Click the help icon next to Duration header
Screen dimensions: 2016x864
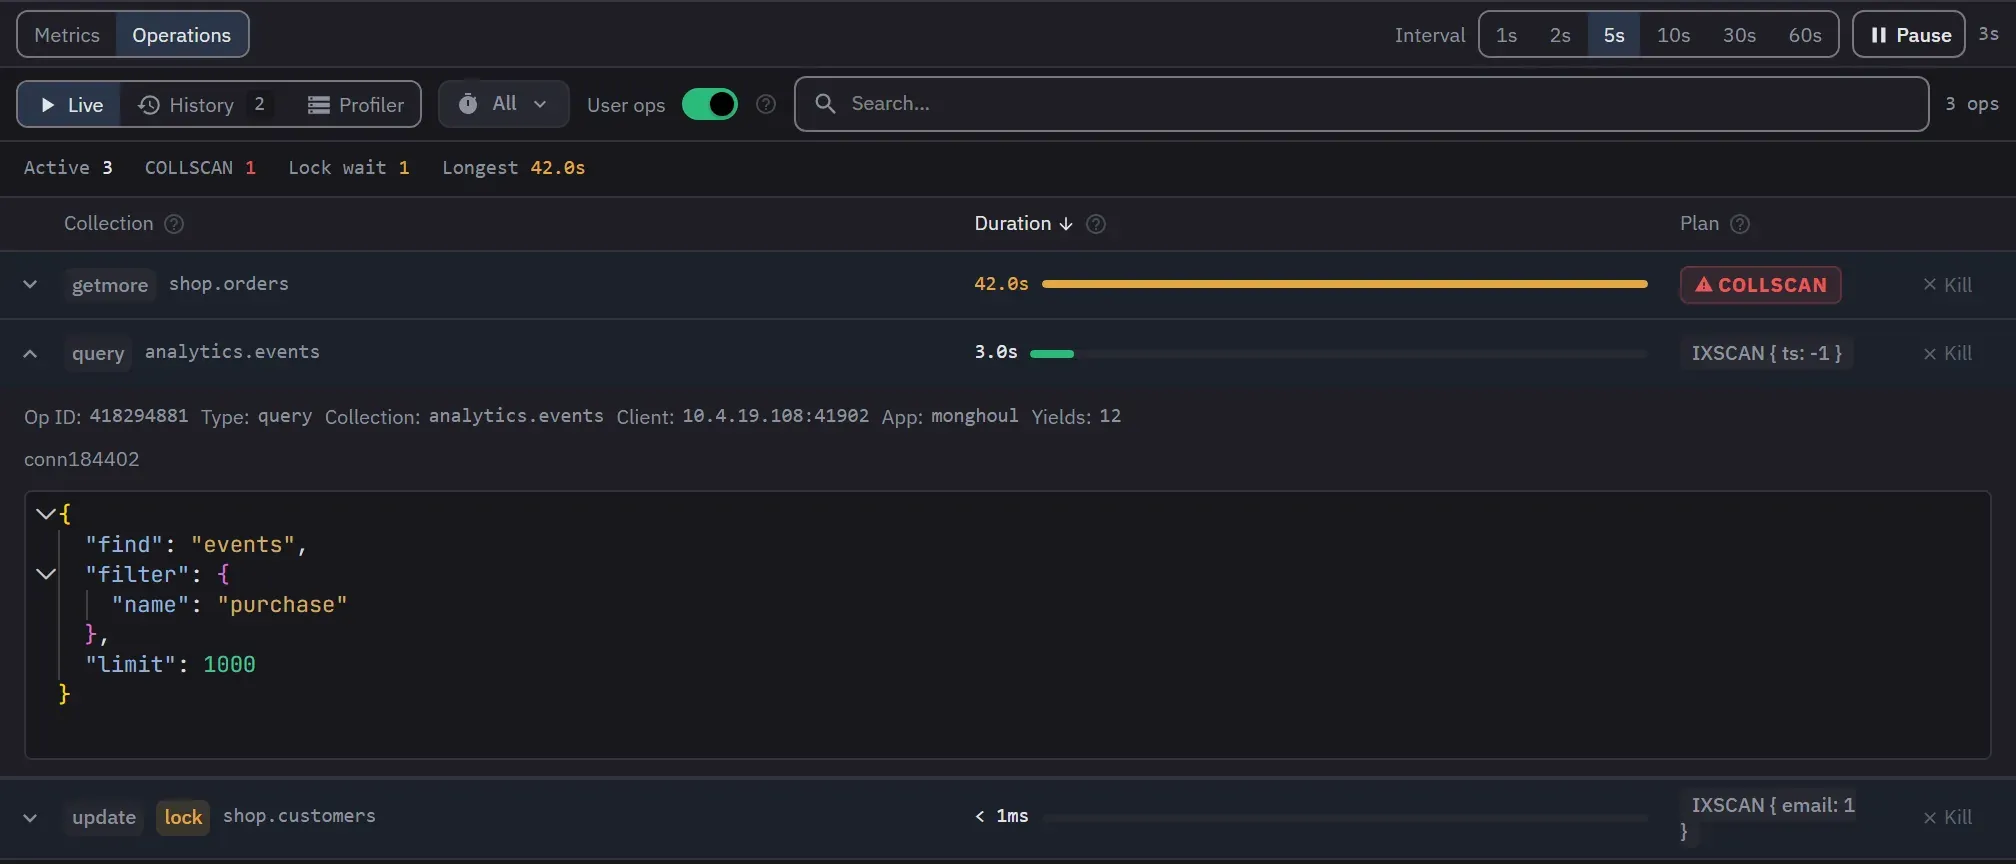[1096, 224]
